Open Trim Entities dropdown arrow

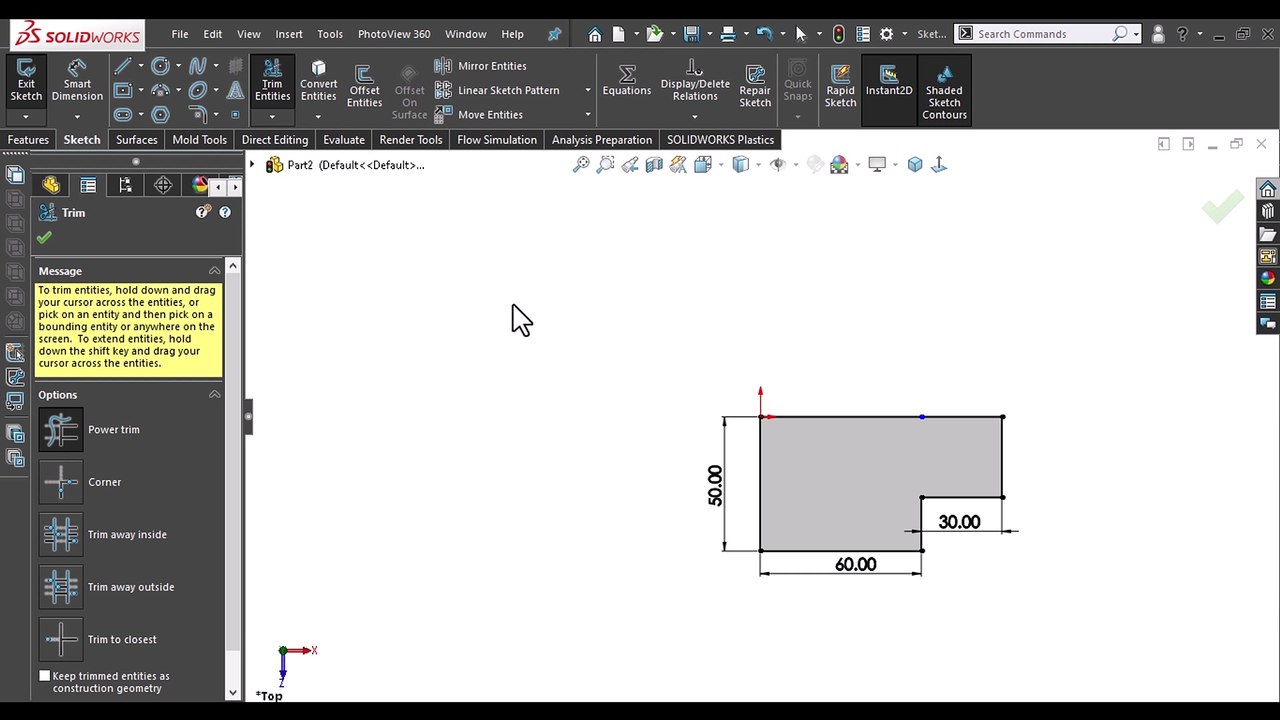(272, 117)
